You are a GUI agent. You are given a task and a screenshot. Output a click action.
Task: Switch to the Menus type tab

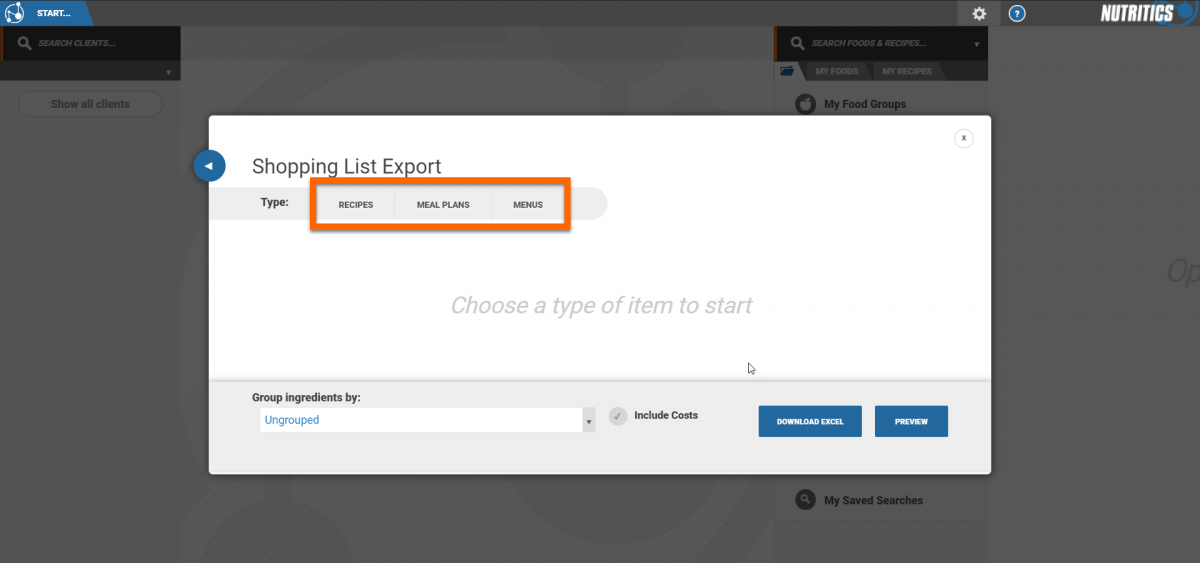[528, 205]
